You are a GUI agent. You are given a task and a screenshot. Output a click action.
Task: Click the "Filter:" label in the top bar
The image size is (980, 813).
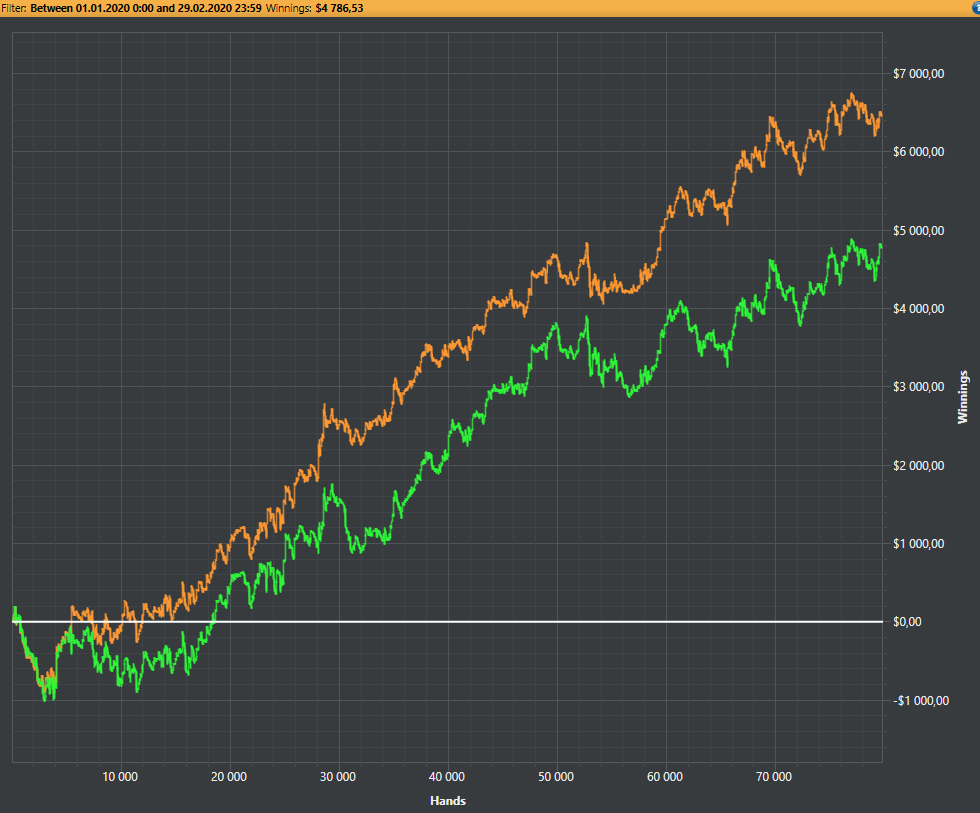14,8
